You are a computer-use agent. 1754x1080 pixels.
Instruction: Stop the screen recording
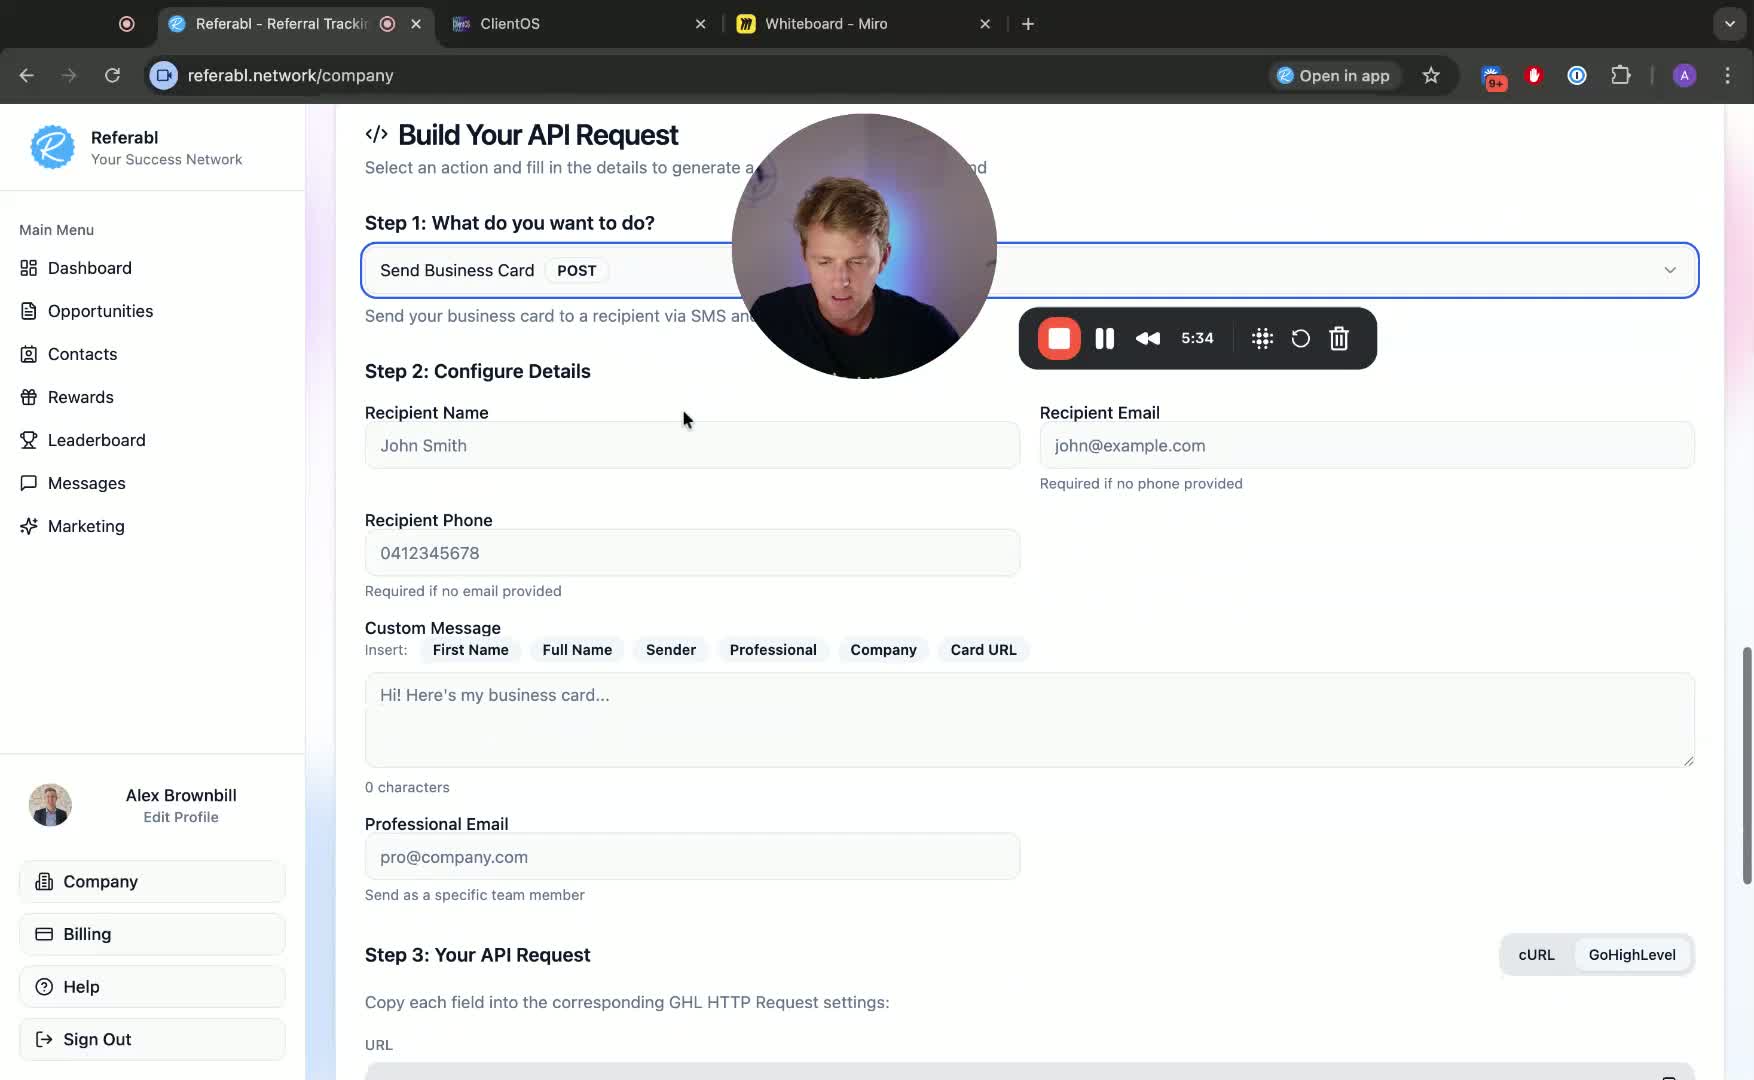coord(1059,338)
